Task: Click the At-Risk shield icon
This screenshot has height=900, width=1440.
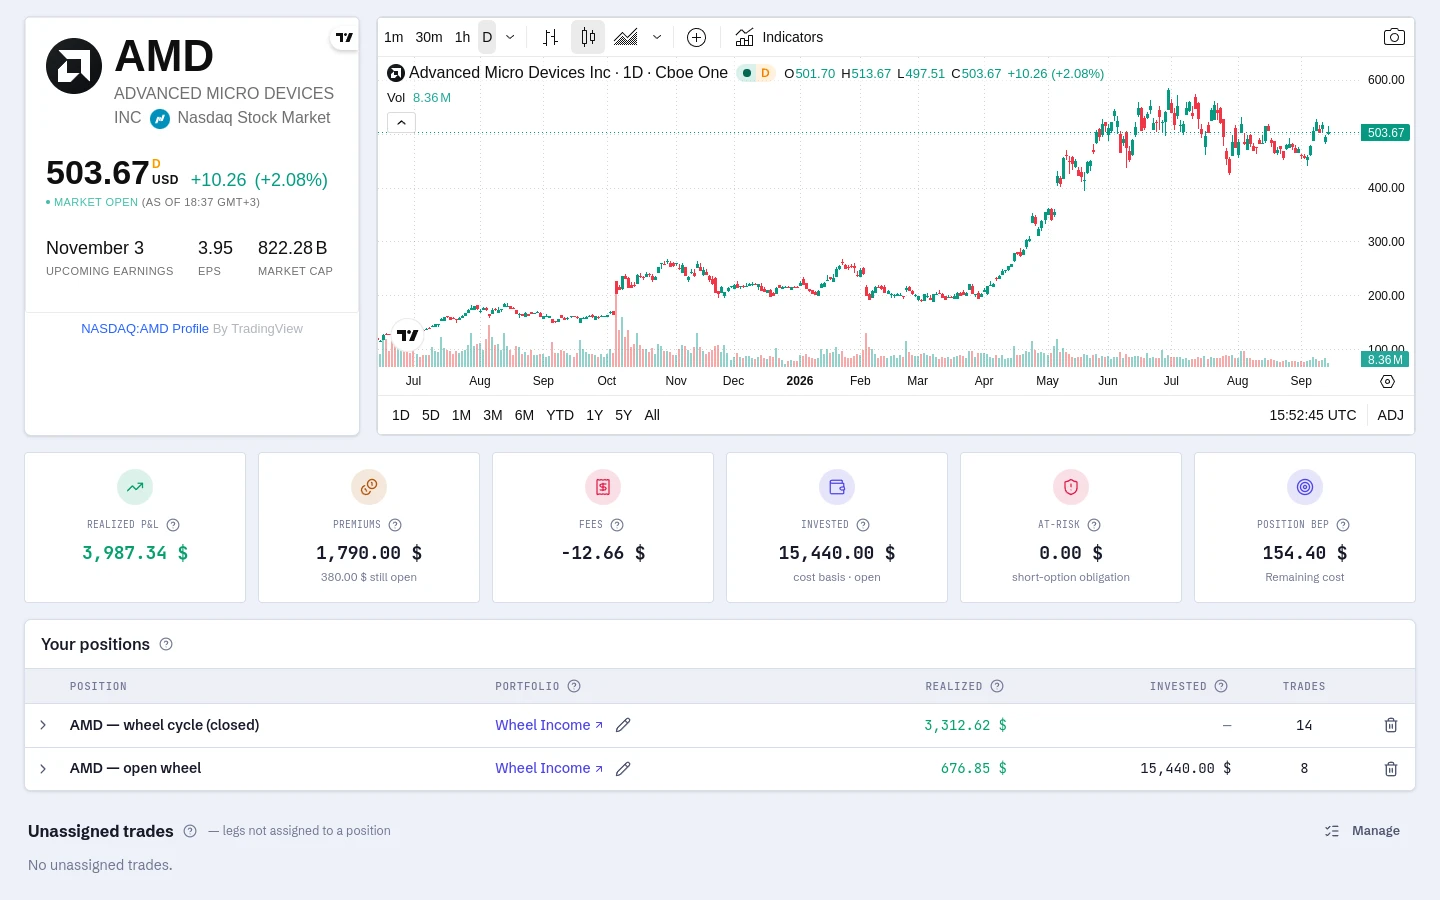Action: 1071,487
